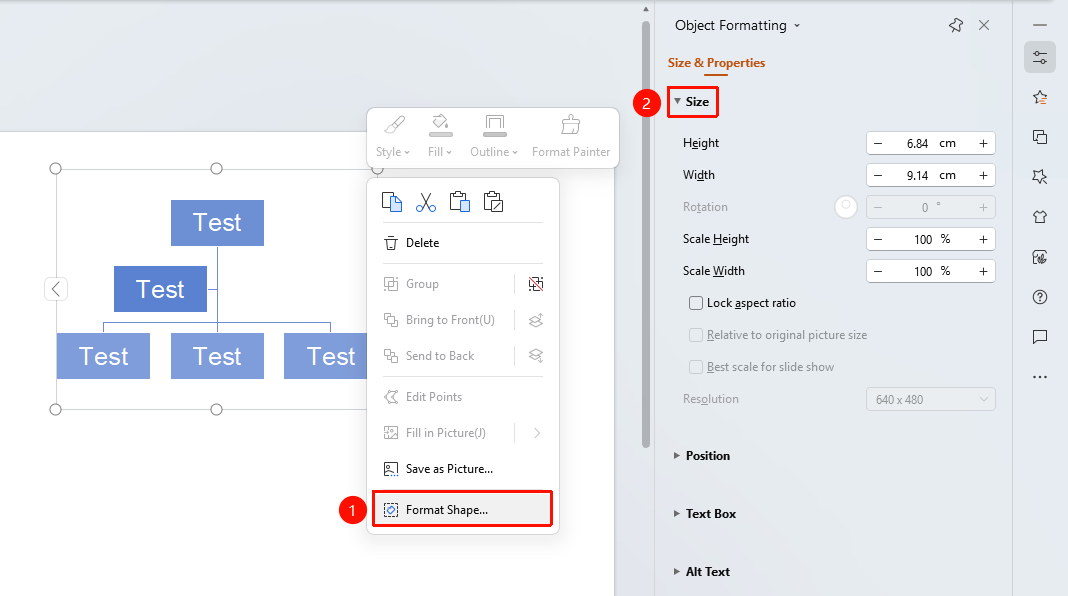Open the settings sliders sidebar icon
Screen dimensions: 1068x596
click(1040, 57)
